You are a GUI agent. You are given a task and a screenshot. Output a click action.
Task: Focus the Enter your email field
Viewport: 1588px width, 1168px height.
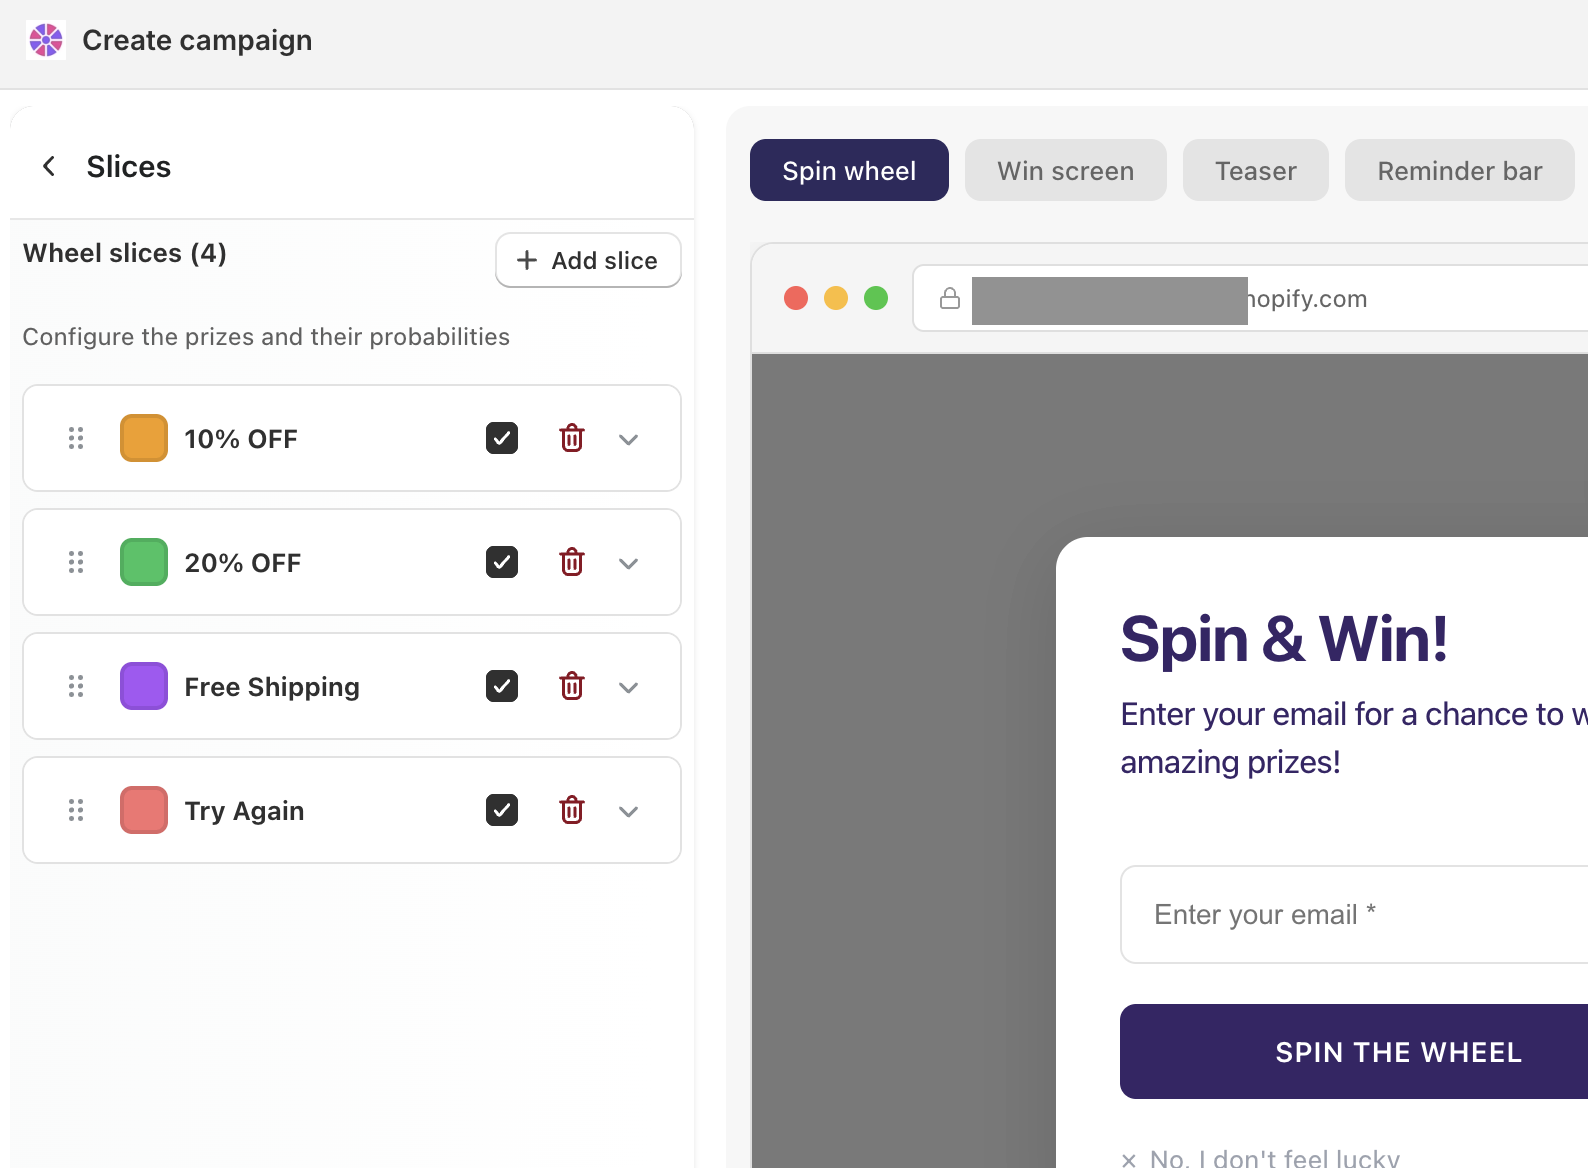[x=1354, y=914]
